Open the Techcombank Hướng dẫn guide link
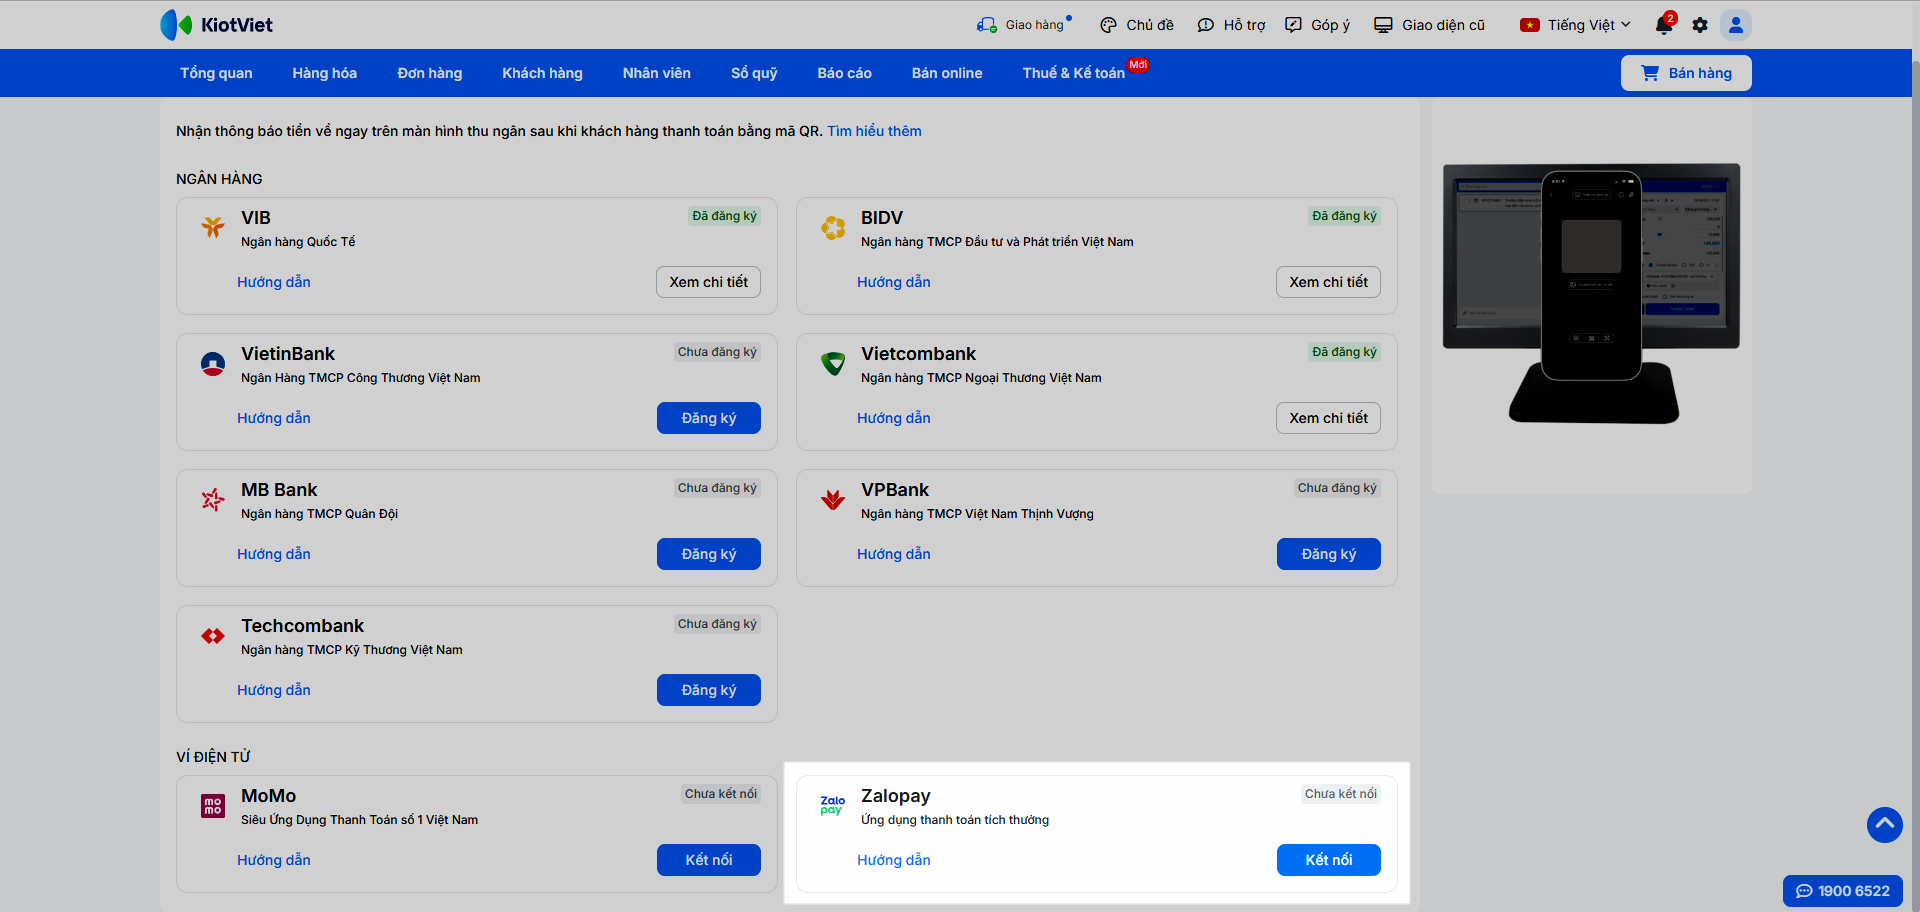The image size is (1920, 912). click(x=274, y=690)
